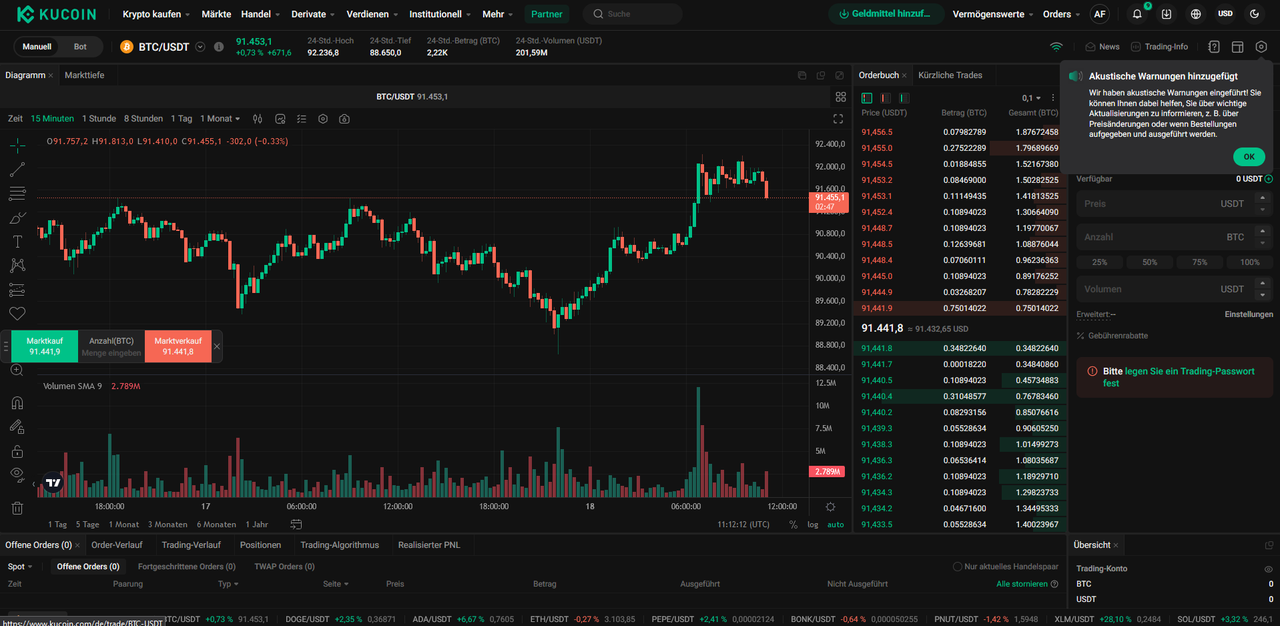Click the Suche search box

(633, 14)
